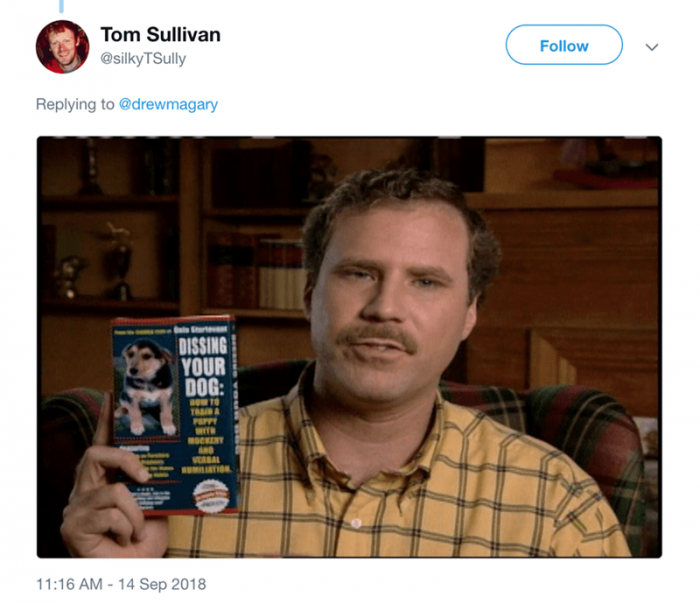The width and height of the screenshot is (700, 604).
Task: Click the Replying to label
Action: (x=75, y=104)
